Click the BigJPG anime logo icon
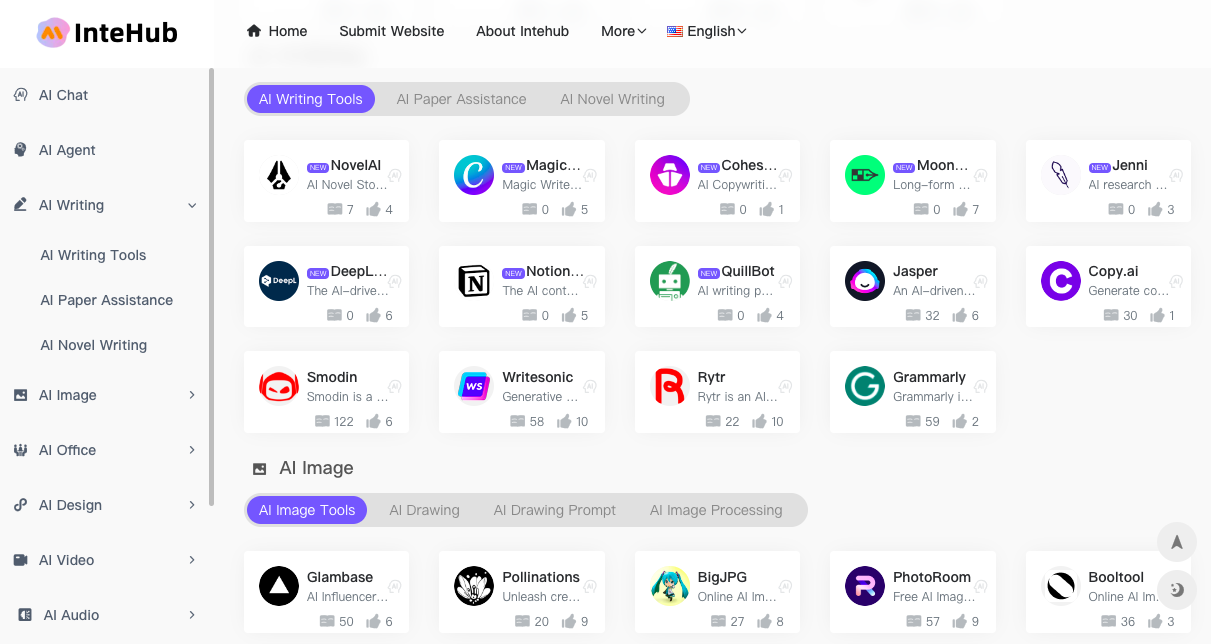 670,587
